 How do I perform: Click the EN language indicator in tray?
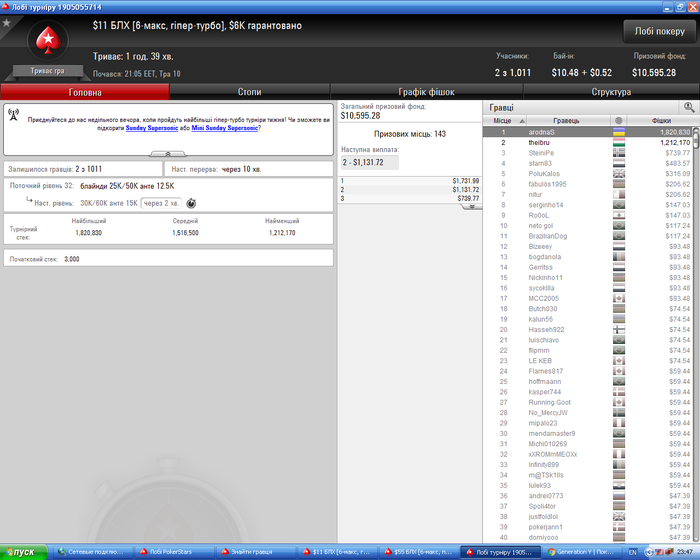[633, 552]
